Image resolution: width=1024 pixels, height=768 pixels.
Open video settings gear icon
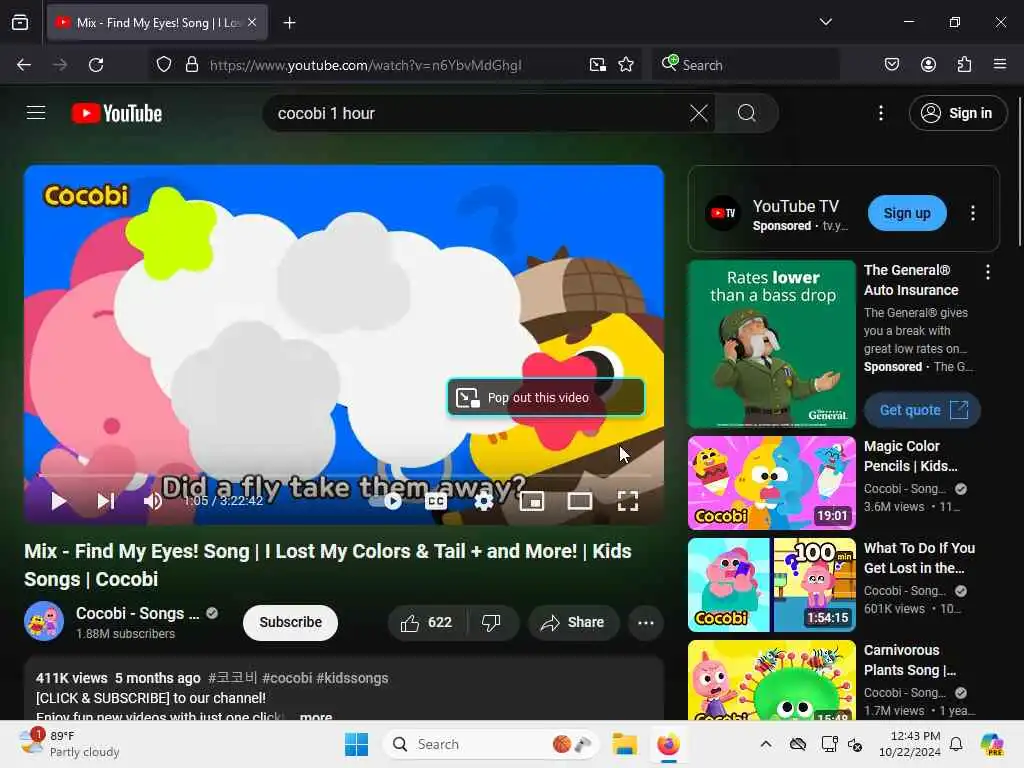[484, 501]
